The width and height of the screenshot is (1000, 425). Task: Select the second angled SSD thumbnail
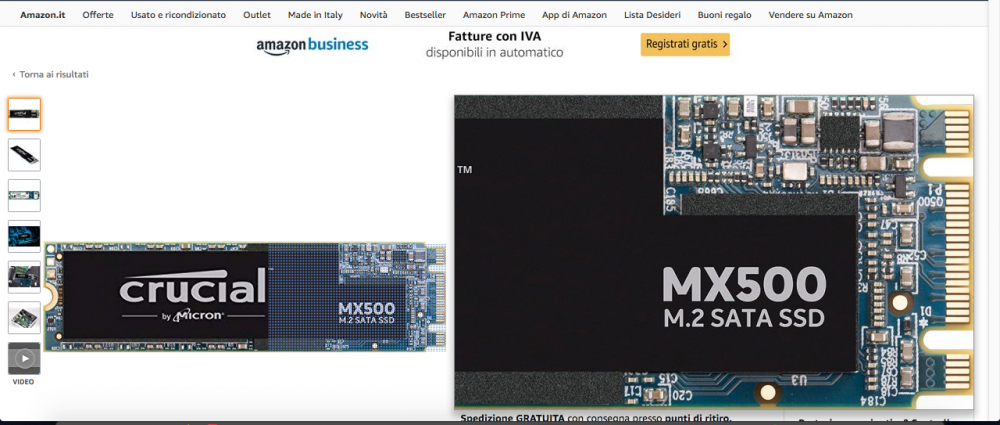pyautogui.click(x=24, y=154)
